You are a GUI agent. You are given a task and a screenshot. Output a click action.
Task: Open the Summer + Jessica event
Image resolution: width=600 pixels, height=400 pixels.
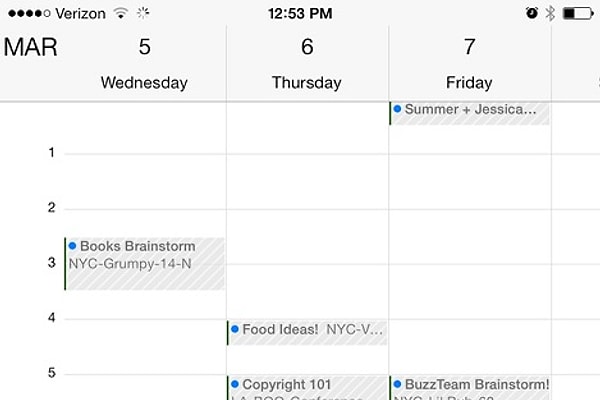tap(470, 113)
